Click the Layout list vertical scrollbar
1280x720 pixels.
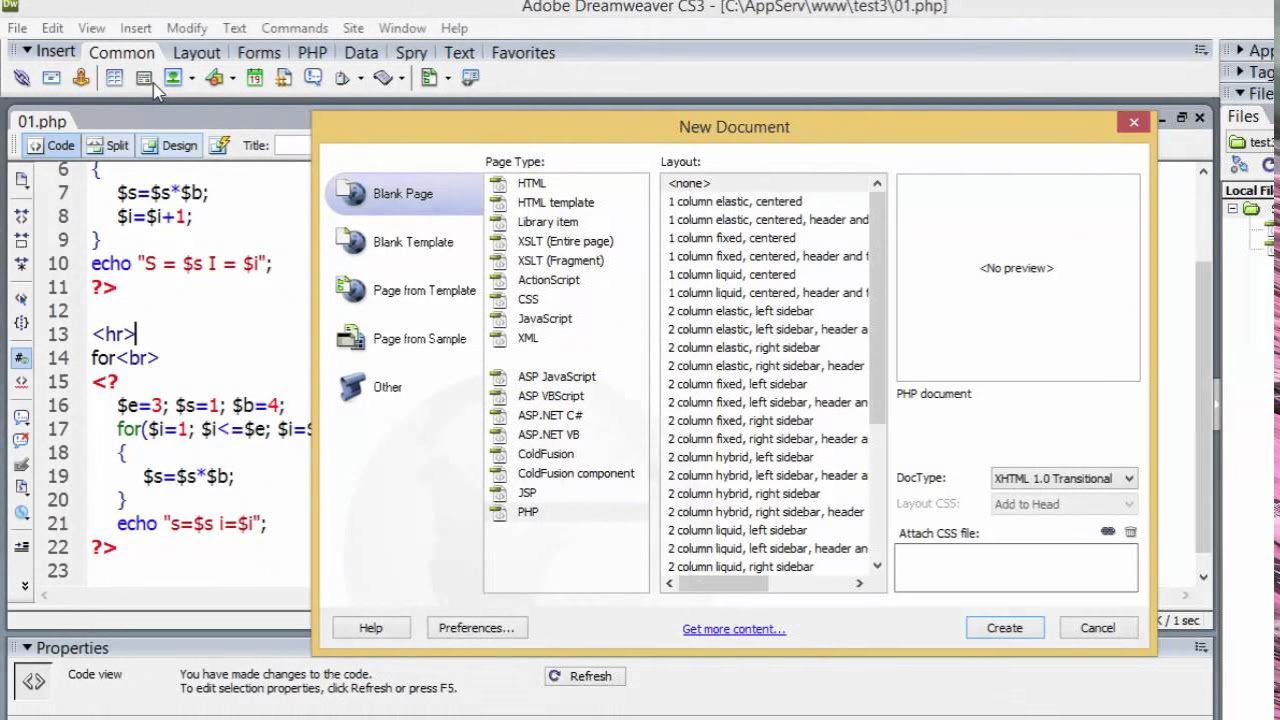point(877,374)
